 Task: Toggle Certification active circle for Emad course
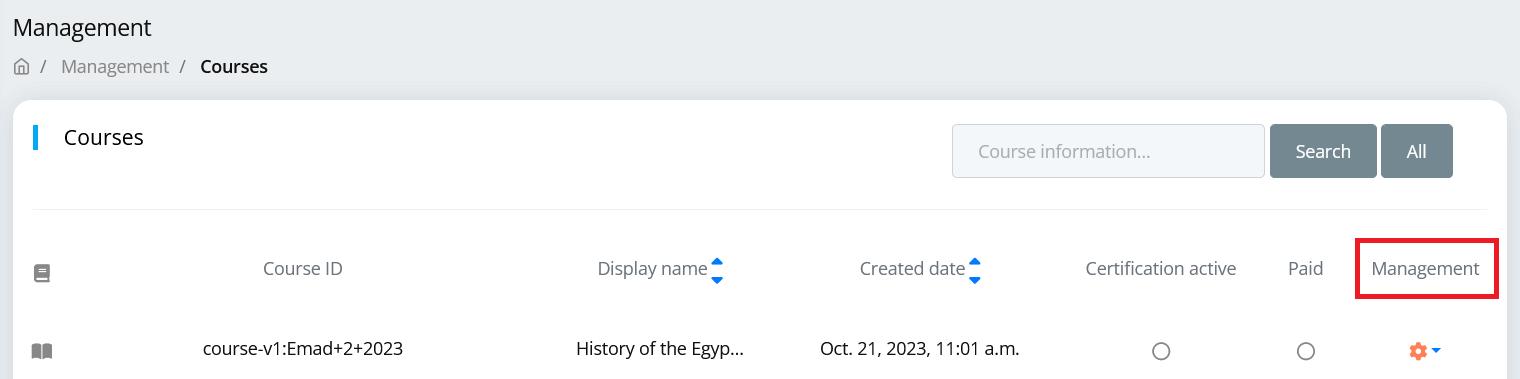[x=1160, y=351]
